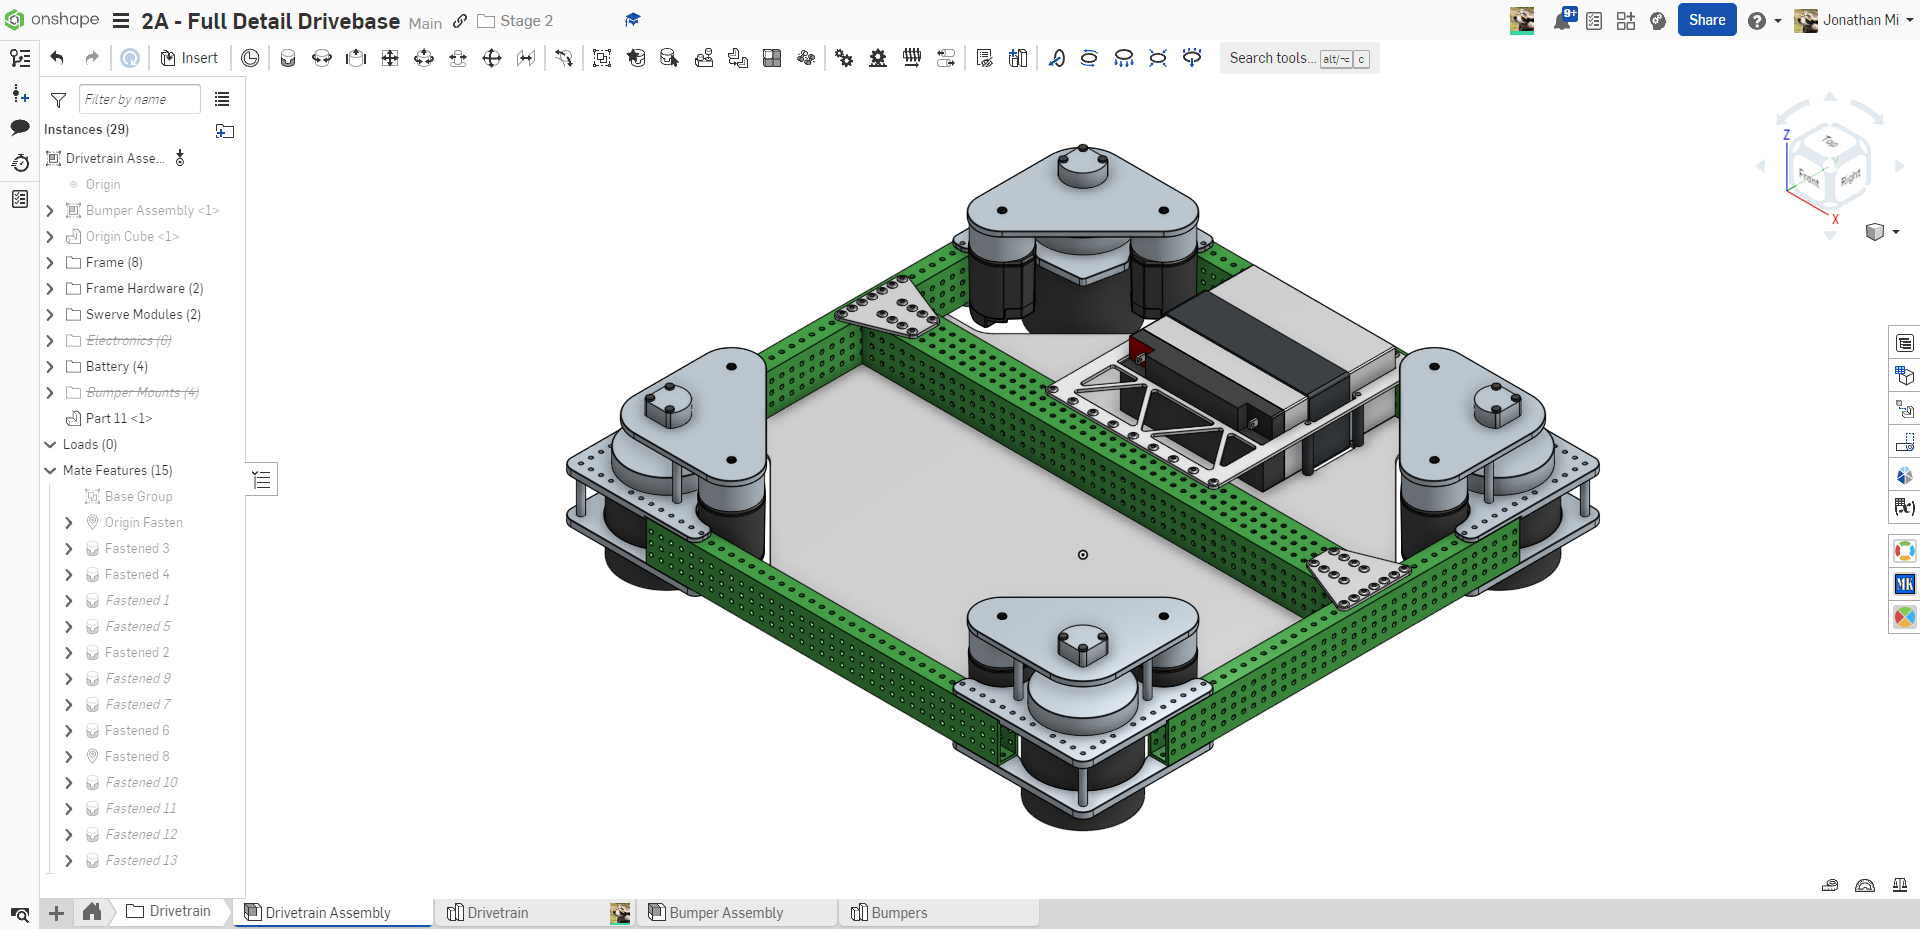1920x929 pixels.
Task: Click the Filter by name field
Action: (x=139, y=100)
